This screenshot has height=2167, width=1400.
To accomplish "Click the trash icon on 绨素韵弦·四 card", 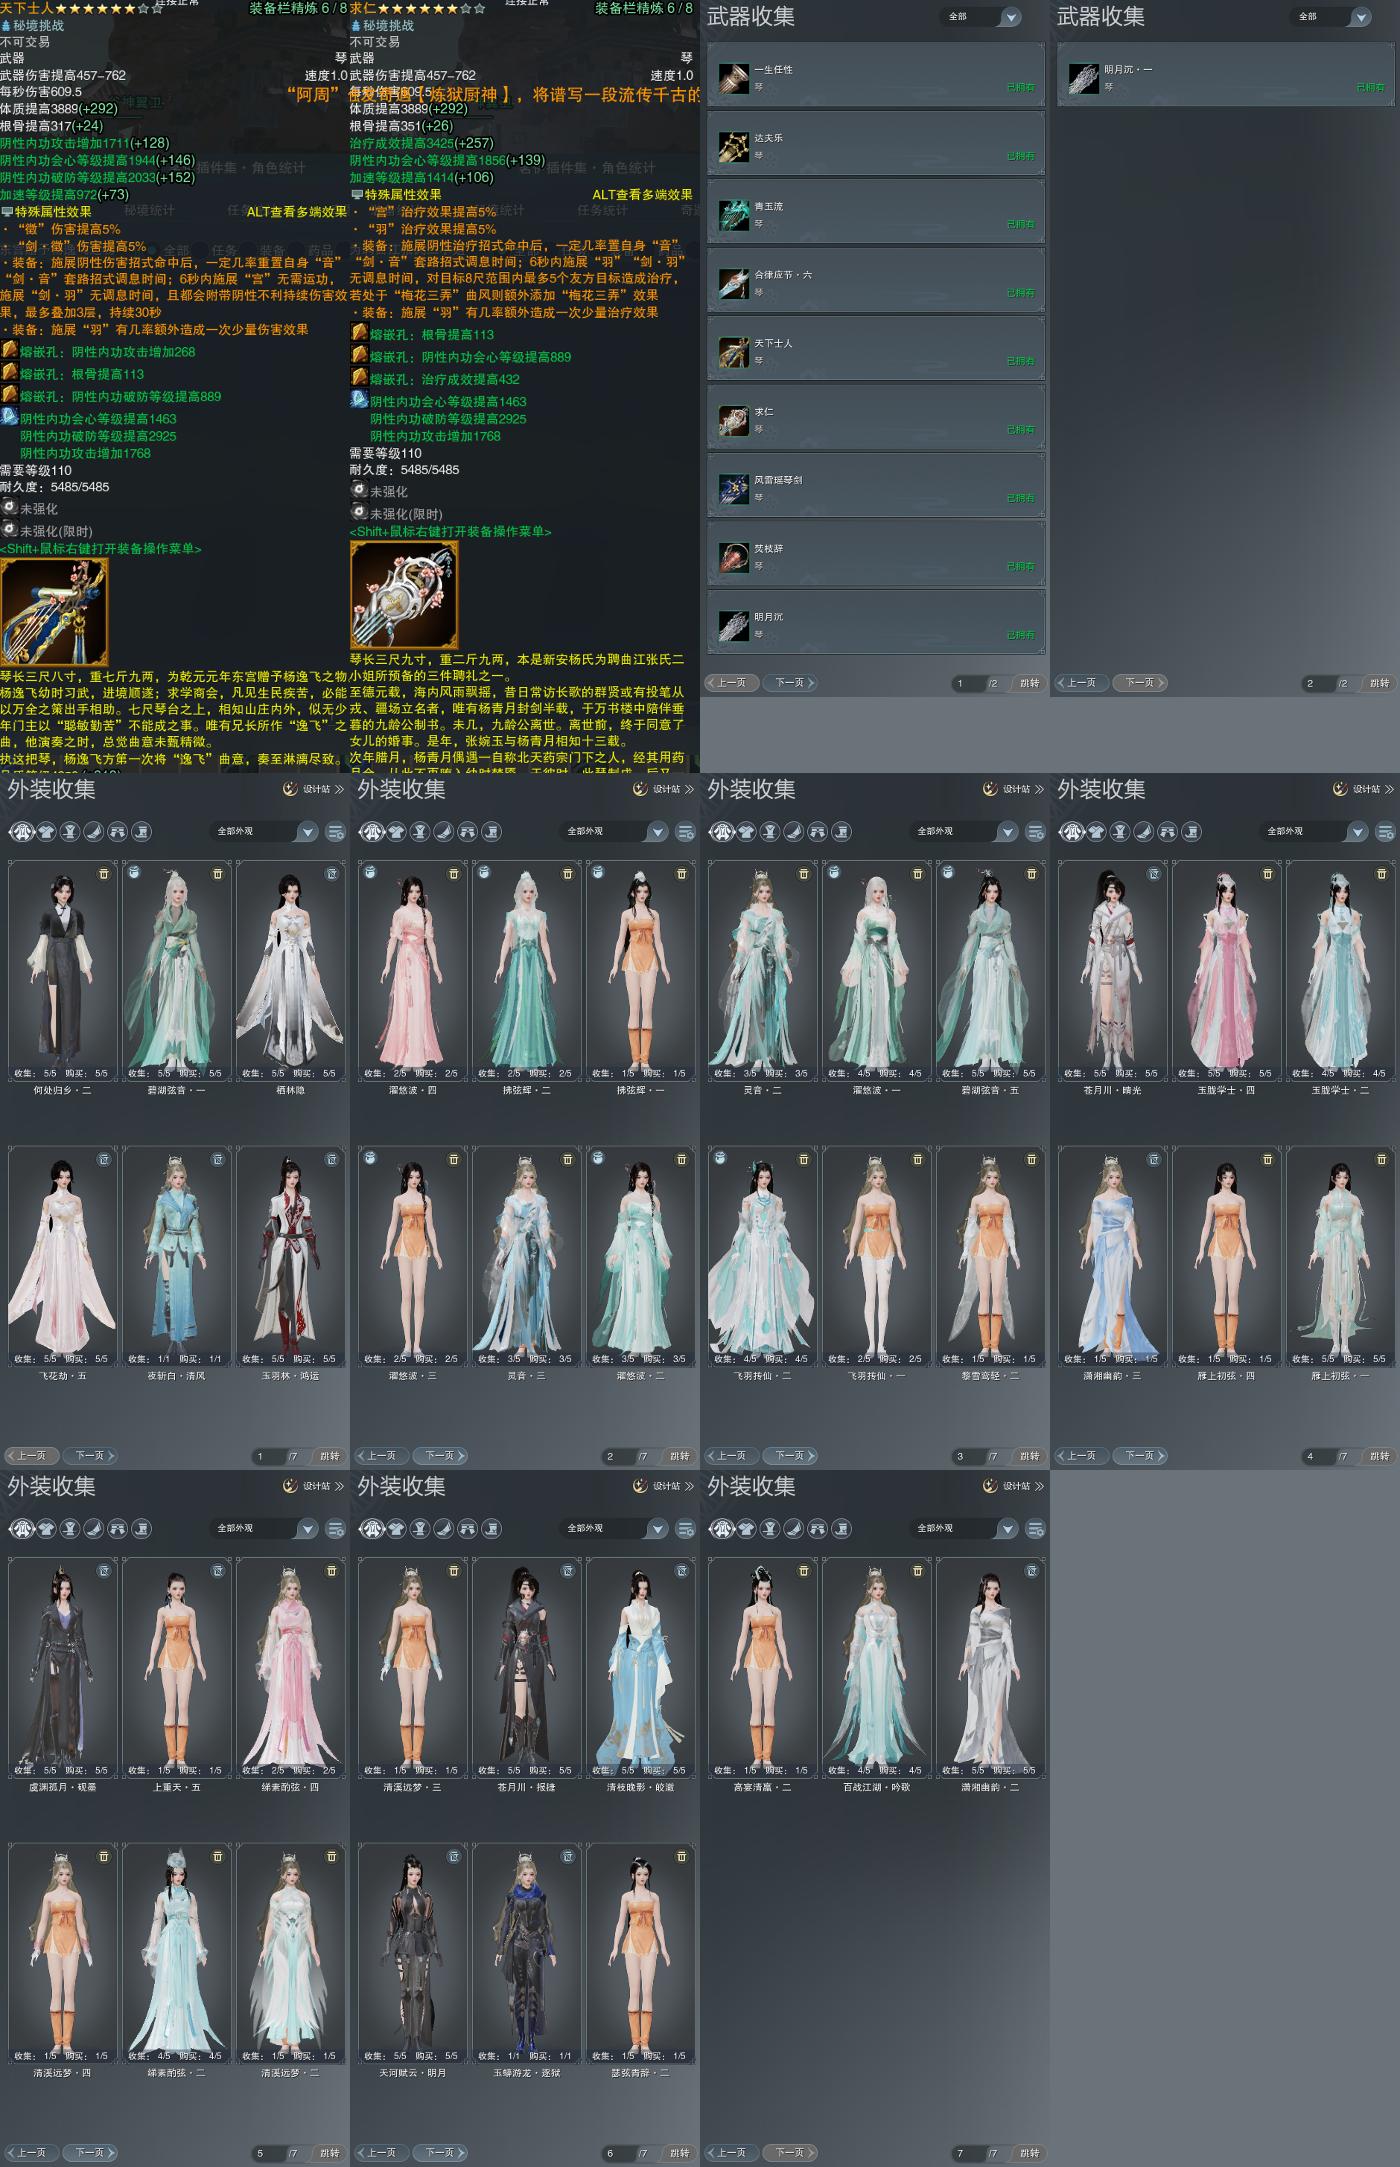I will pyautogui.click(x=332, y=1571).
